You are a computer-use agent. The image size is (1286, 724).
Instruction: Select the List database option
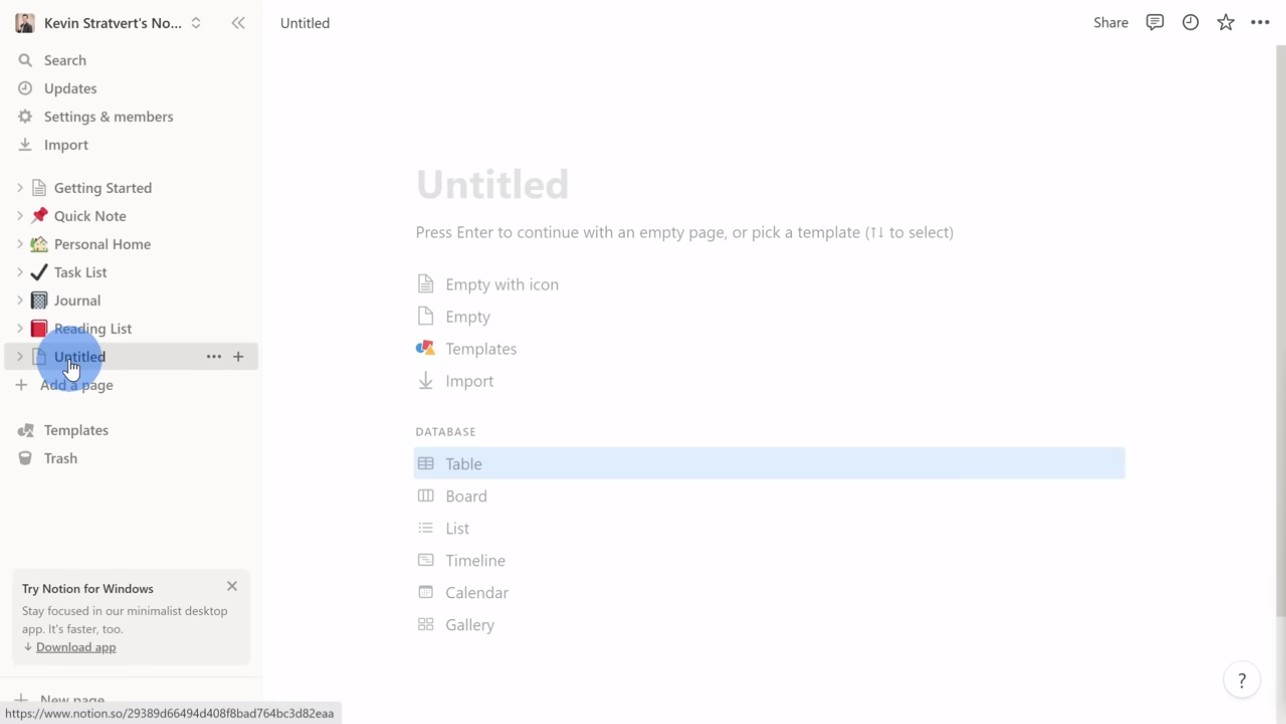[x=769, y=528]
